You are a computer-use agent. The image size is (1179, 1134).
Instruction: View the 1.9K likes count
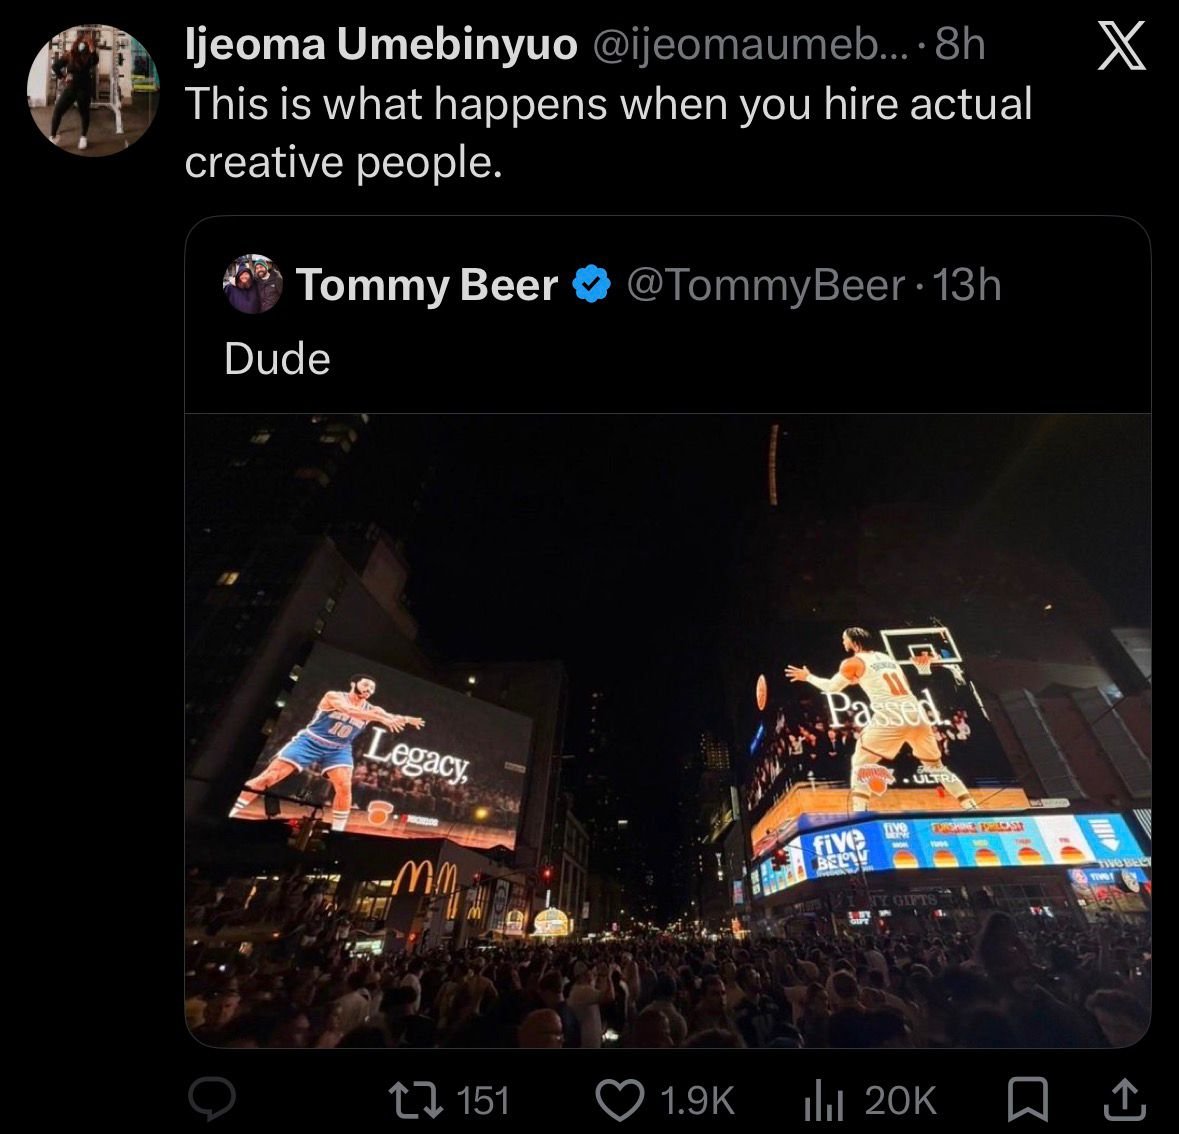[697, 1100]
